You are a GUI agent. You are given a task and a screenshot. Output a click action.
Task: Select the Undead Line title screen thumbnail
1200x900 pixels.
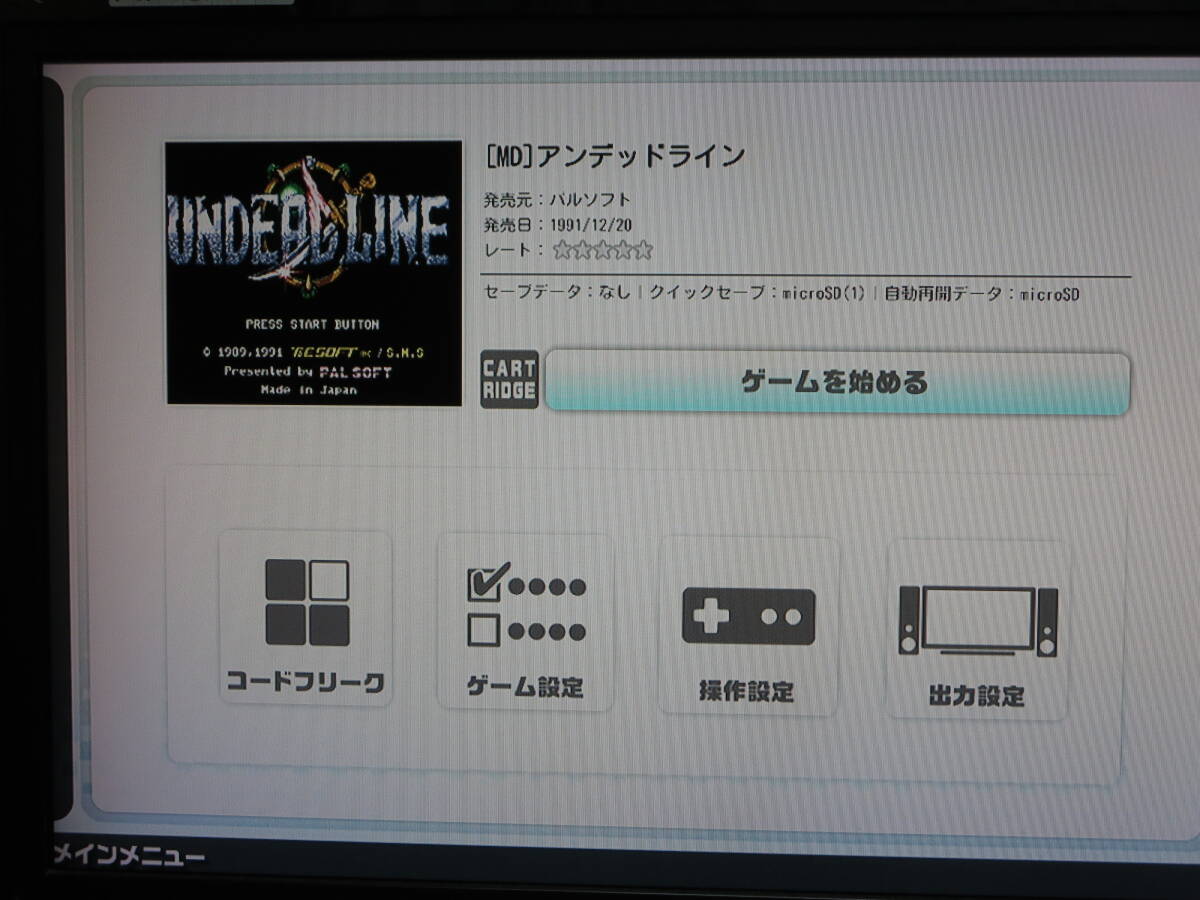pos(314,273)
